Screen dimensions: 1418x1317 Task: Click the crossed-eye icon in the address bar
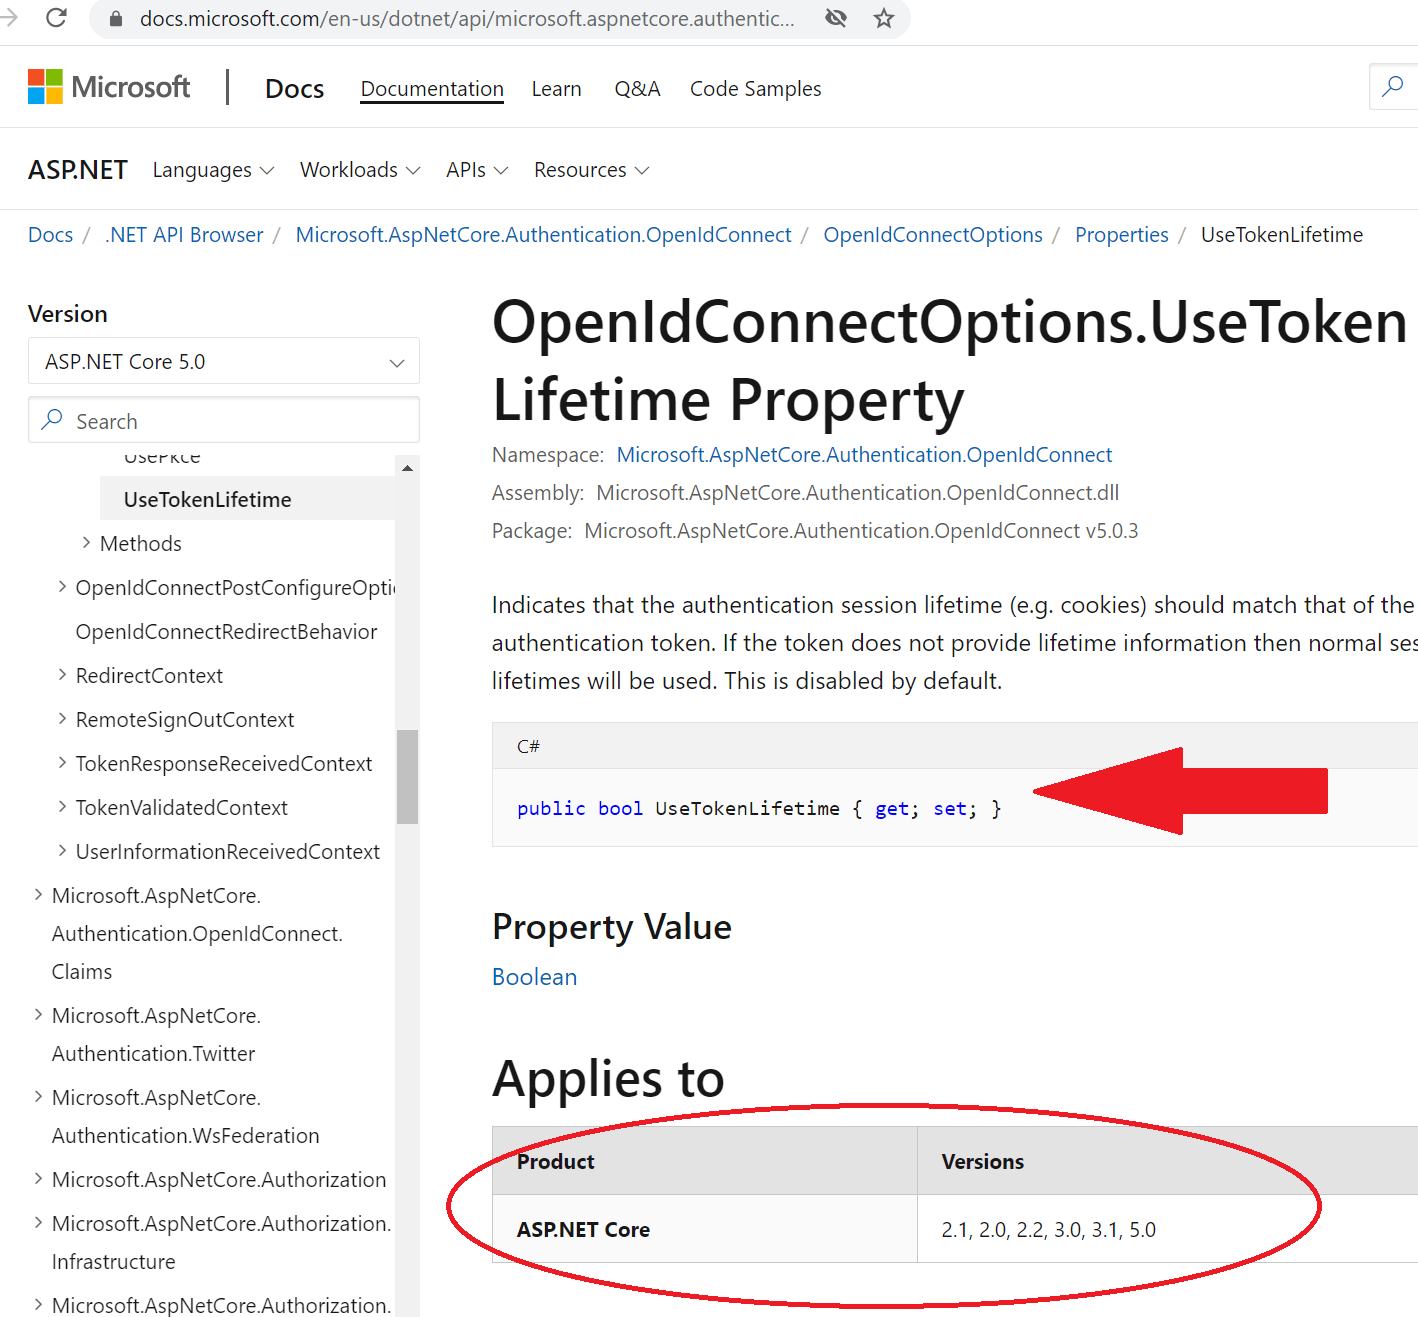(836, 17)
